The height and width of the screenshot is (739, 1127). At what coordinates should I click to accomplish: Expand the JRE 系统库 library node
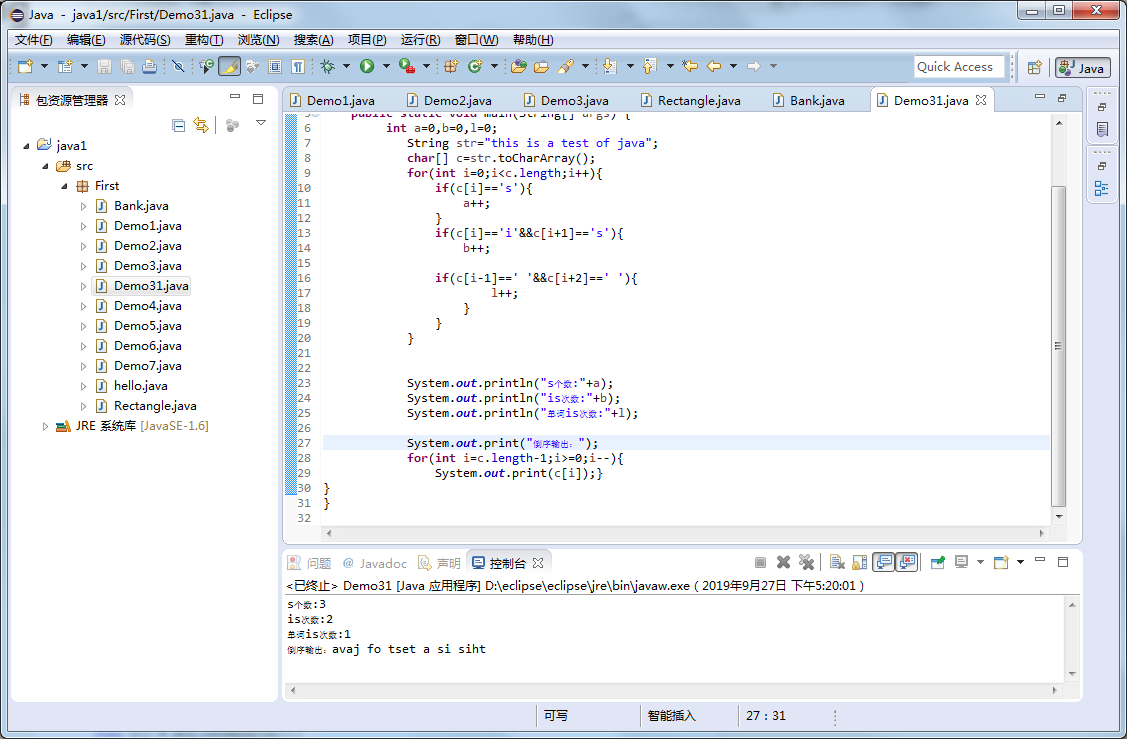coord(45,426)
